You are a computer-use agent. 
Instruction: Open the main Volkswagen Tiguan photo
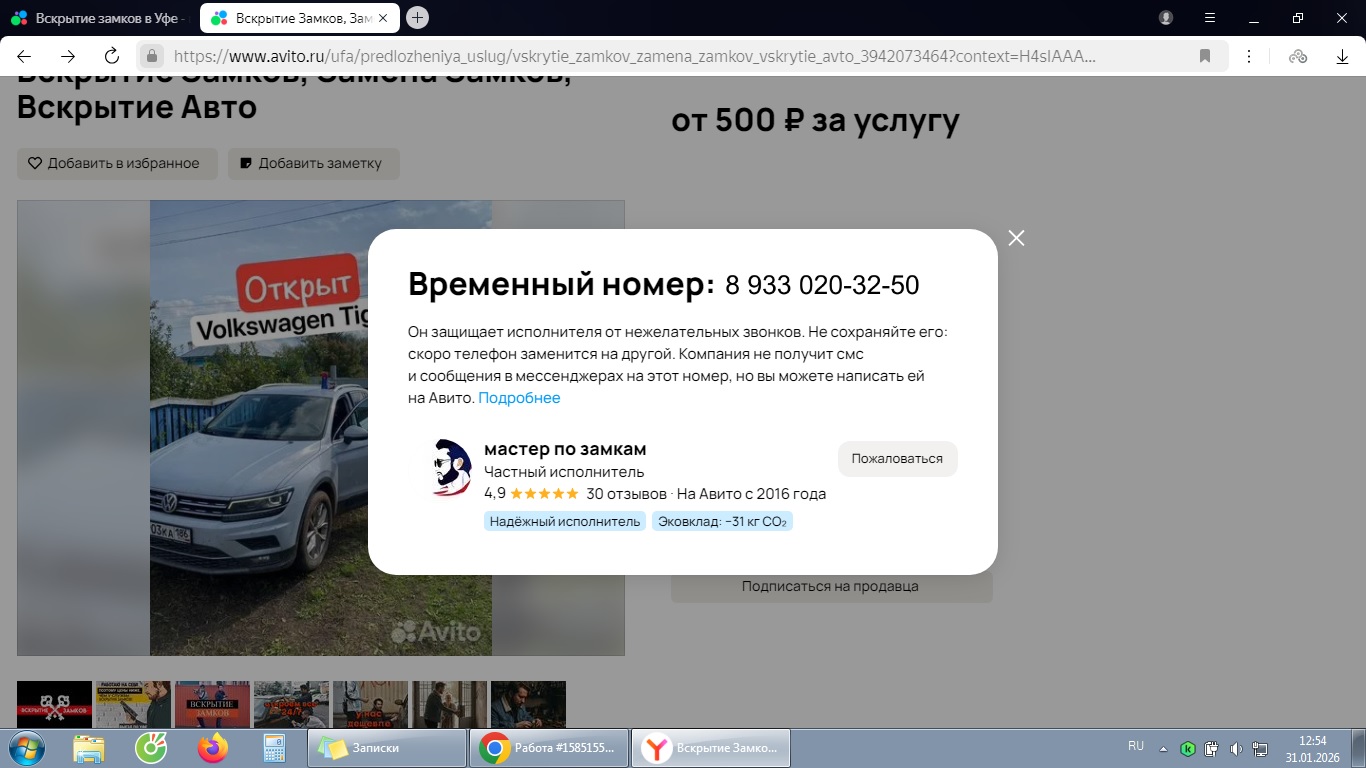click(320, 428)
